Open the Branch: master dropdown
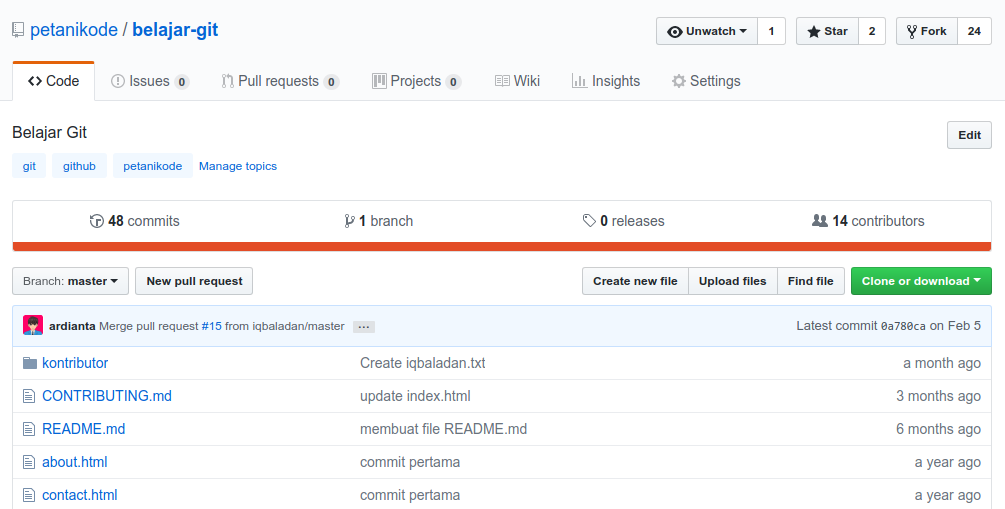This screenshot has height=509, width=1005. point(71,281)
